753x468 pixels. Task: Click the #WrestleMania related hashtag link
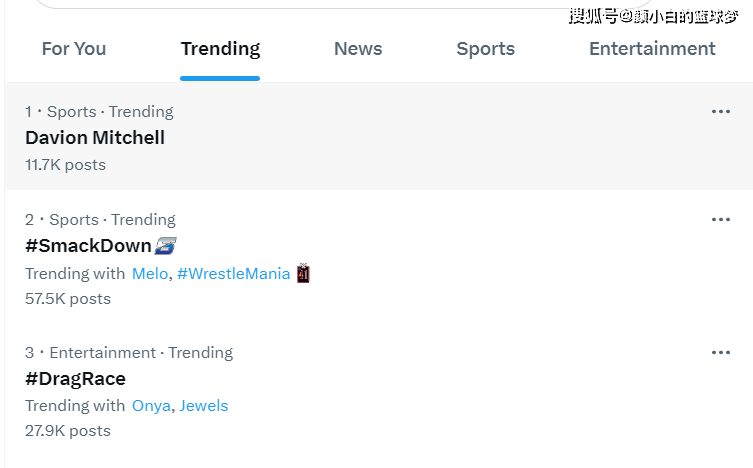pos(234,274)
